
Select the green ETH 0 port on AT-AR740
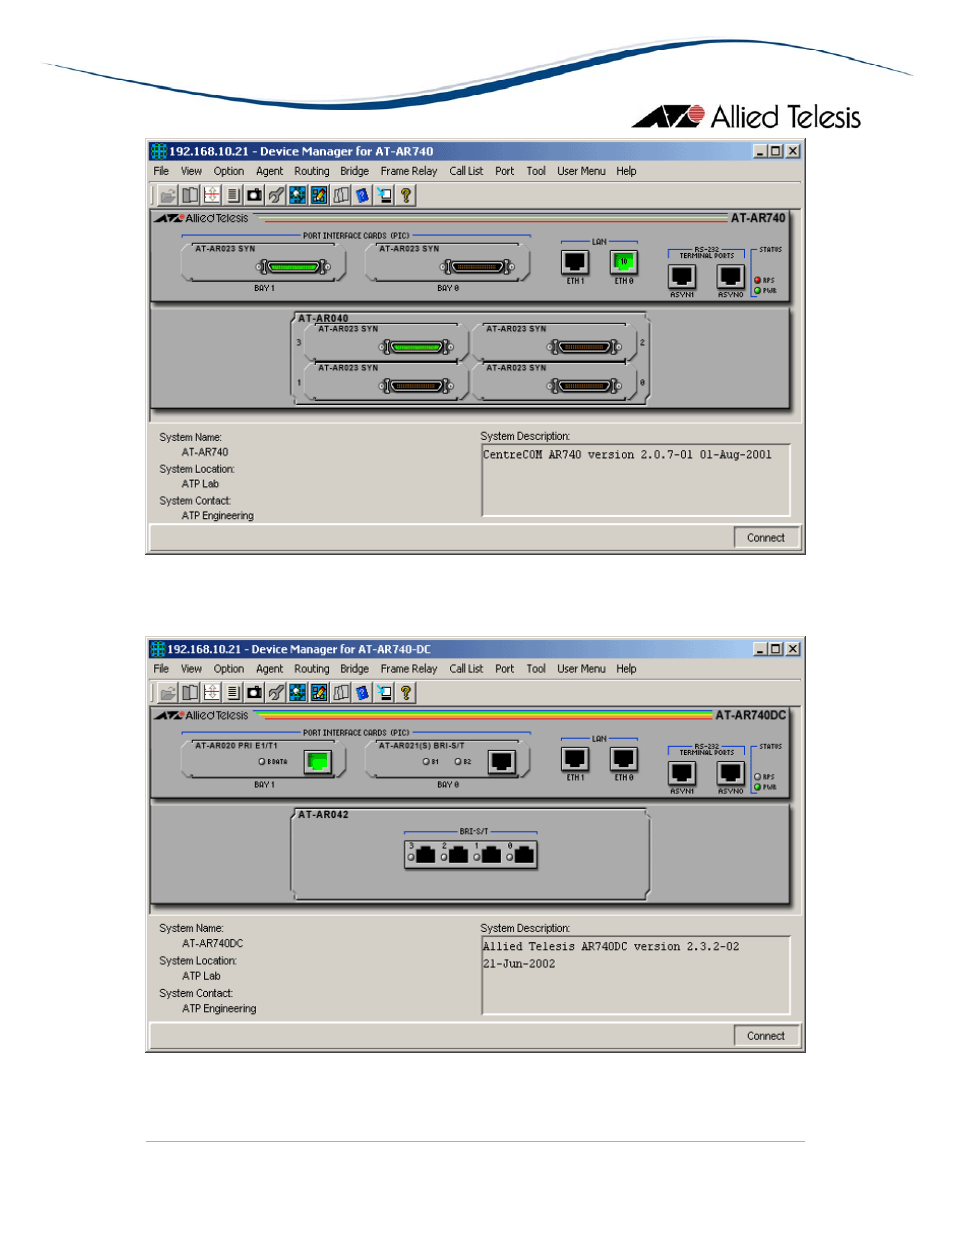click(624, 262)
